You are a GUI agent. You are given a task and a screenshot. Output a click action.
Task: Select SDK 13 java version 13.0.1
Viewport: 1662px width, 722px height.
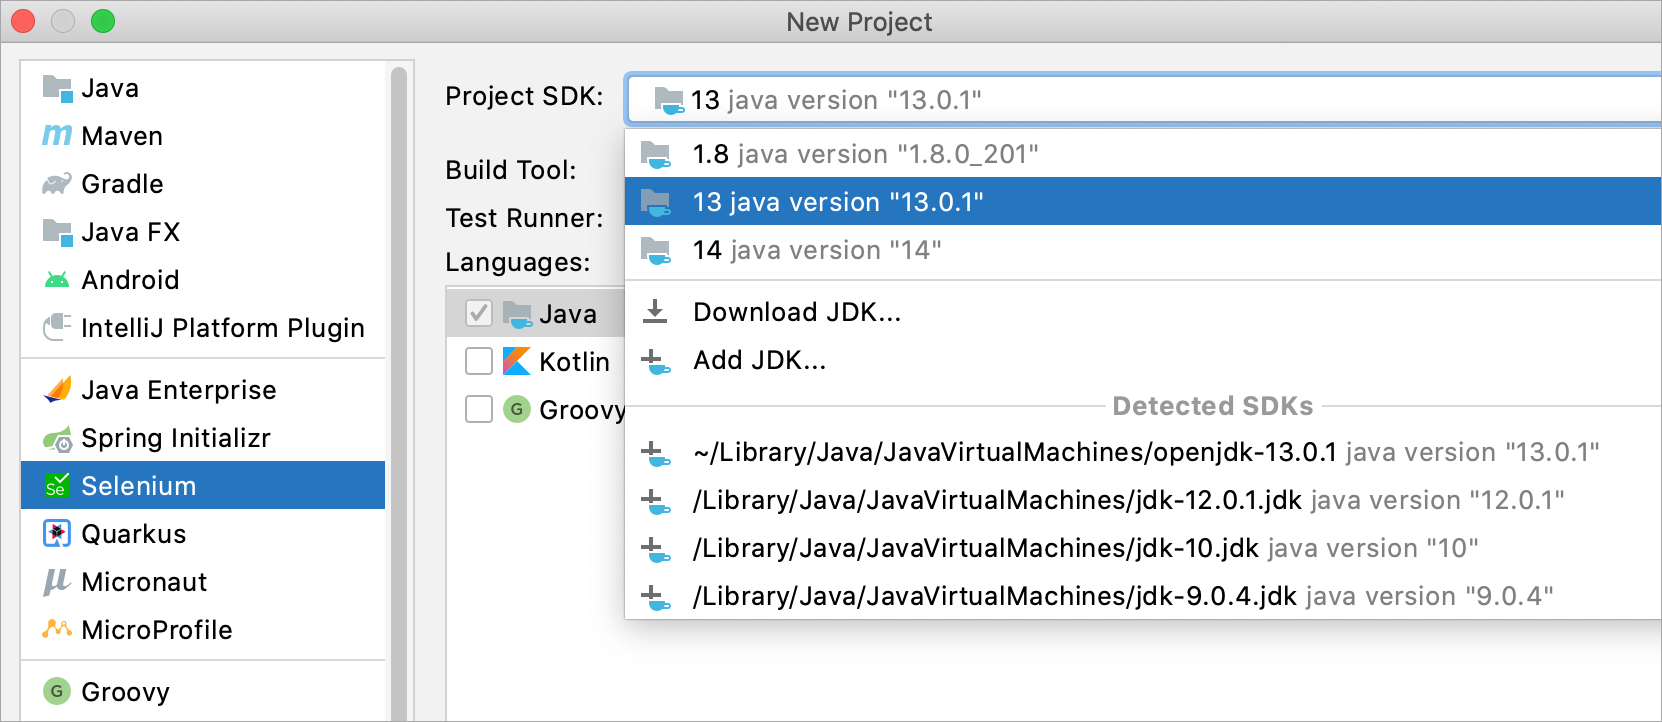click(x=1143, y=202)
